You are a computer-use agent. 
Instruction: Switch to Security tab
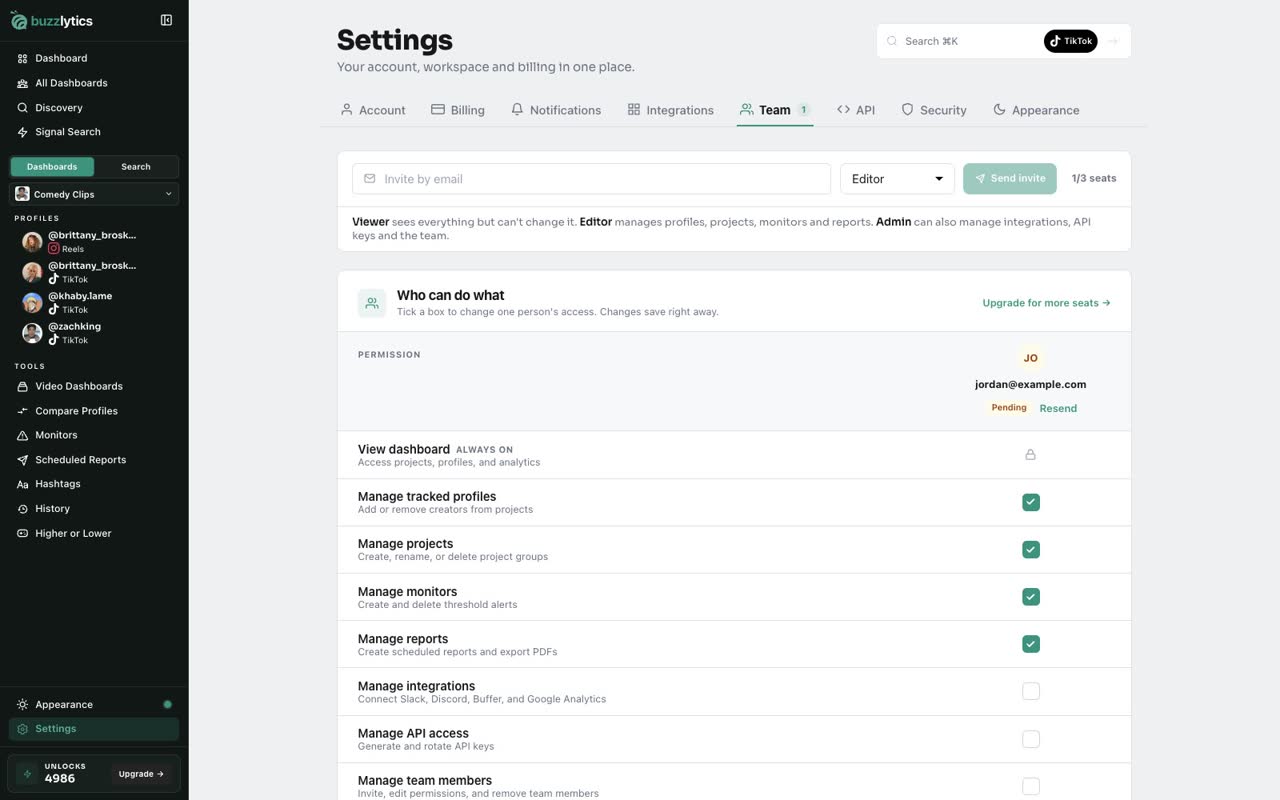tap(934, 110)
